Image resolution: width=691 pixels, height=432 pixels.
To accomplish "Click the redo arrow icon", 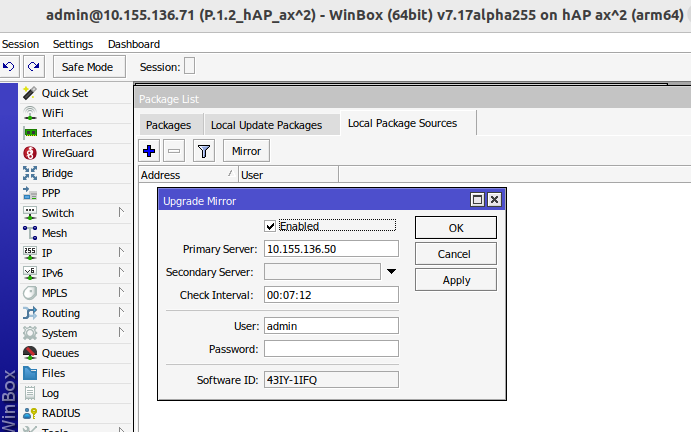I will tap(34, 67).
